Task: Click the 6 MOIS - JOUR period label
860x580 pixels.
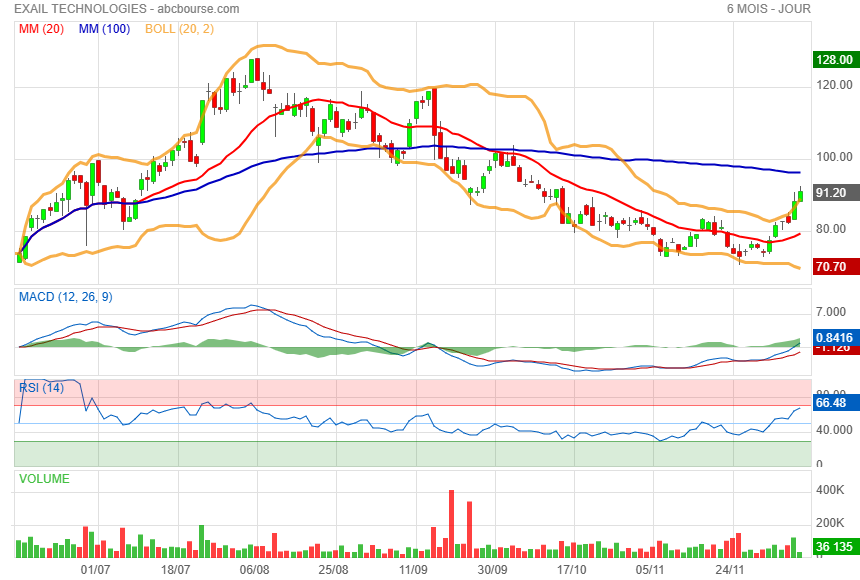Action: coord(768,9)
